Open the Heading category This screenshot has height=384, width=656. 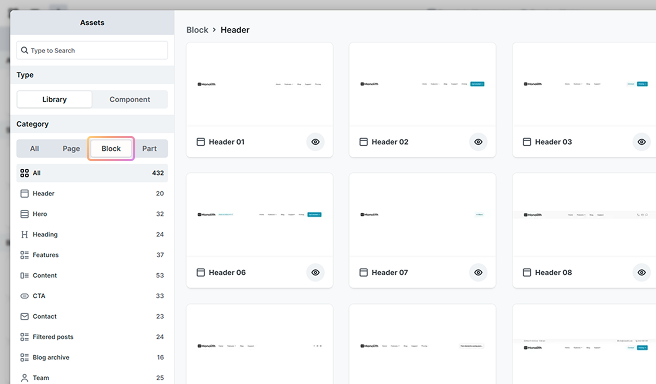(x=92, y=234)
